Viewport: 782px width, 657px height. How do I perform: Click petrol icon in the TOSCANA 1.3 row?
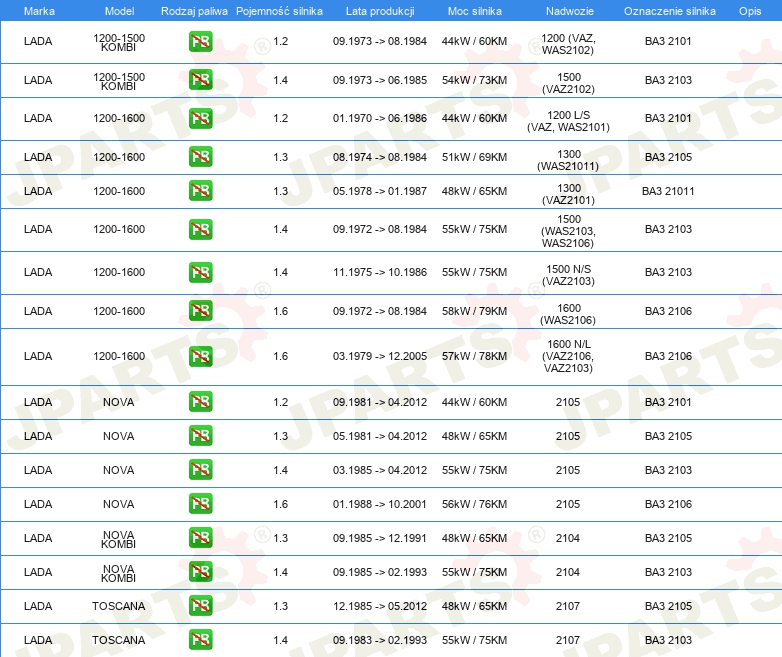(200, 606)
